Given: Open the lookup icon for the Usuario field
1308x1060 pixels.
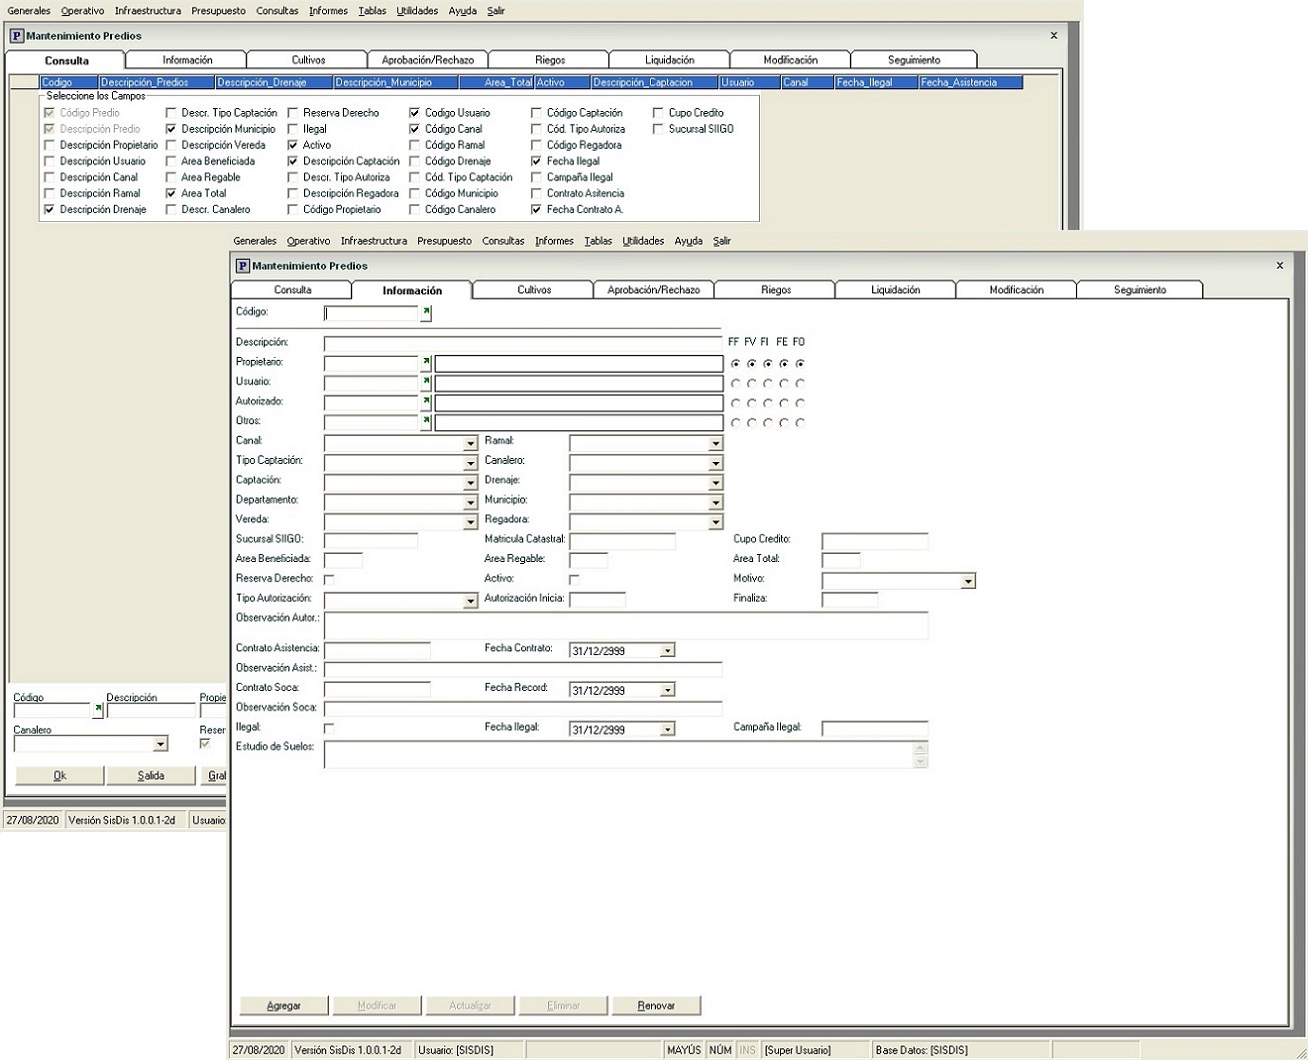Looking at the screenshot, I should [x=426, y=382].
